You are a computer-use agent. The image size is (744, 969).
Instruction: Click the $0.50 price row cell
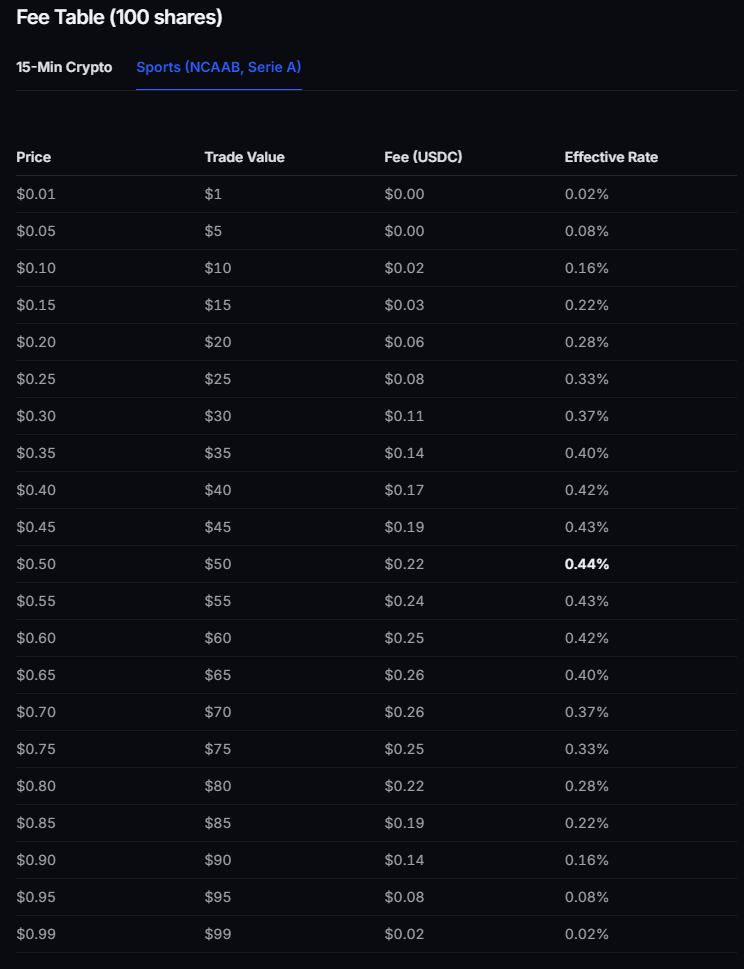tap(36, 564)
